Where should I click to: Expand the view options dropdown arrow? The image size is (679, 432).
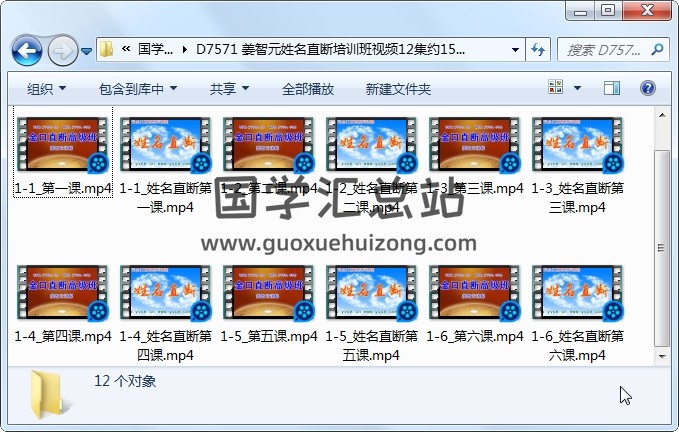pos(577,88)
